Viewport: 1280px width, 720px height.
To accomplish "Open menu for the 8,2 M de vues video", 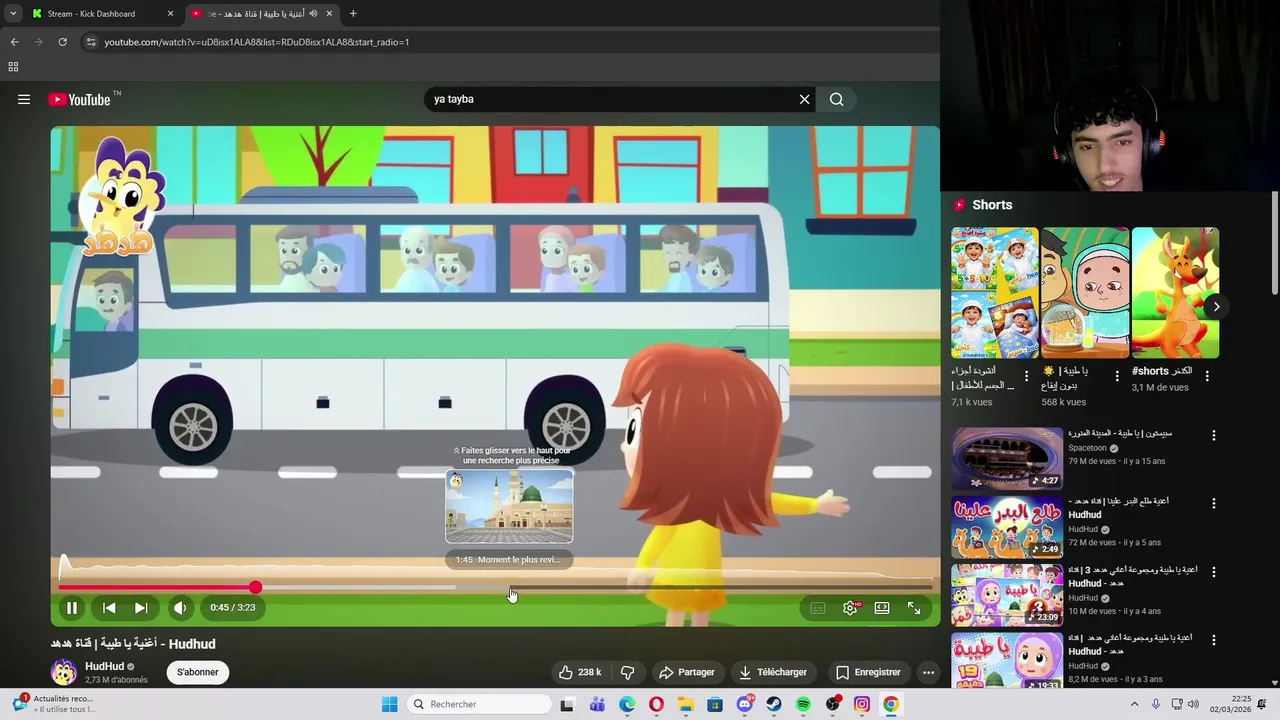I will pyautogui.click(x=1214, y=640).
